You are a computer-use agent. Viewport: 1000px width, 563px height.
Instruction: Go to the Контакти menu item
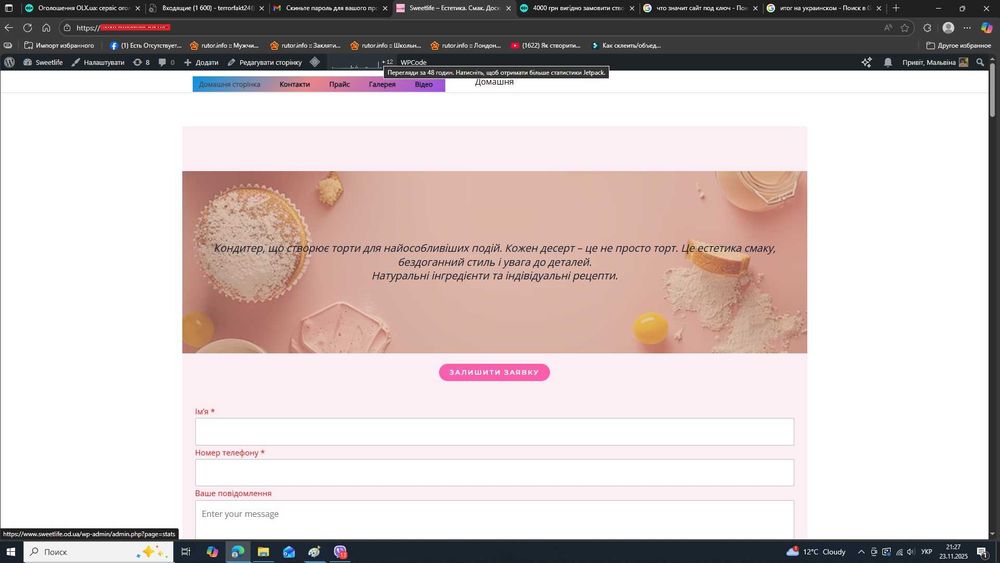point(295,84)
